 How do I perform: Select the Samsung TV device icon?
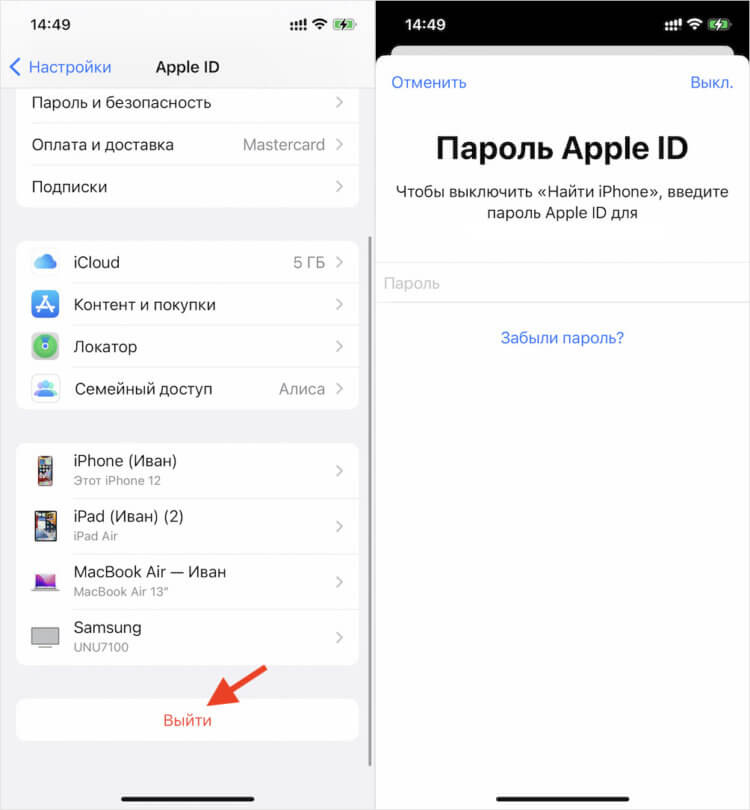coord(45,637)
